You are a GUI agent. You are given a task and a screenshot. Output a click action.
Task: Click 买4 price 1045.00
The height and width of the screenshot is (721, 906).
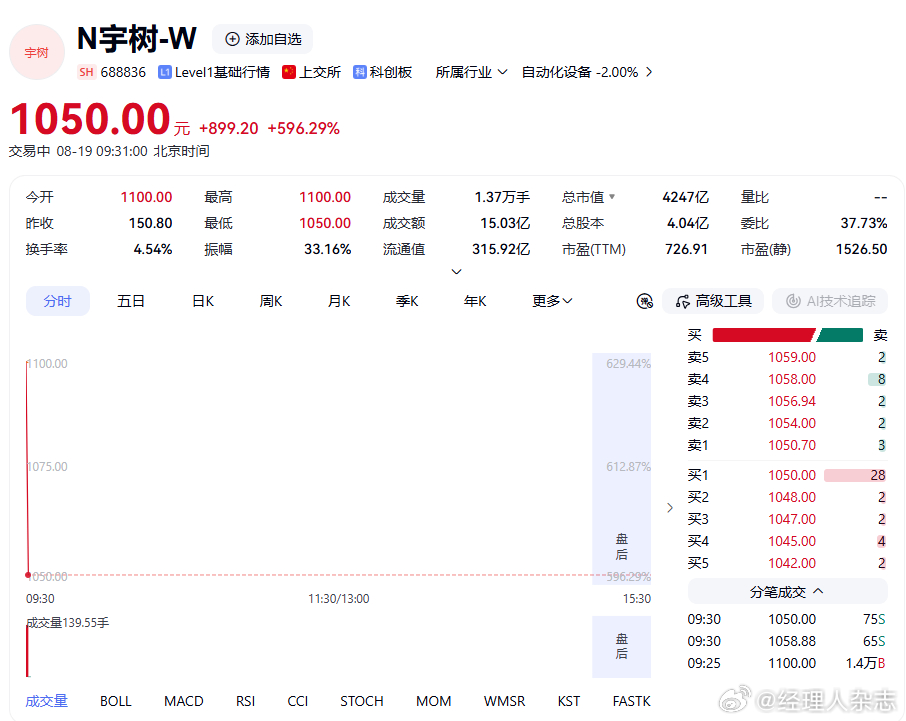pyautogui.click(x=792, y=541)
